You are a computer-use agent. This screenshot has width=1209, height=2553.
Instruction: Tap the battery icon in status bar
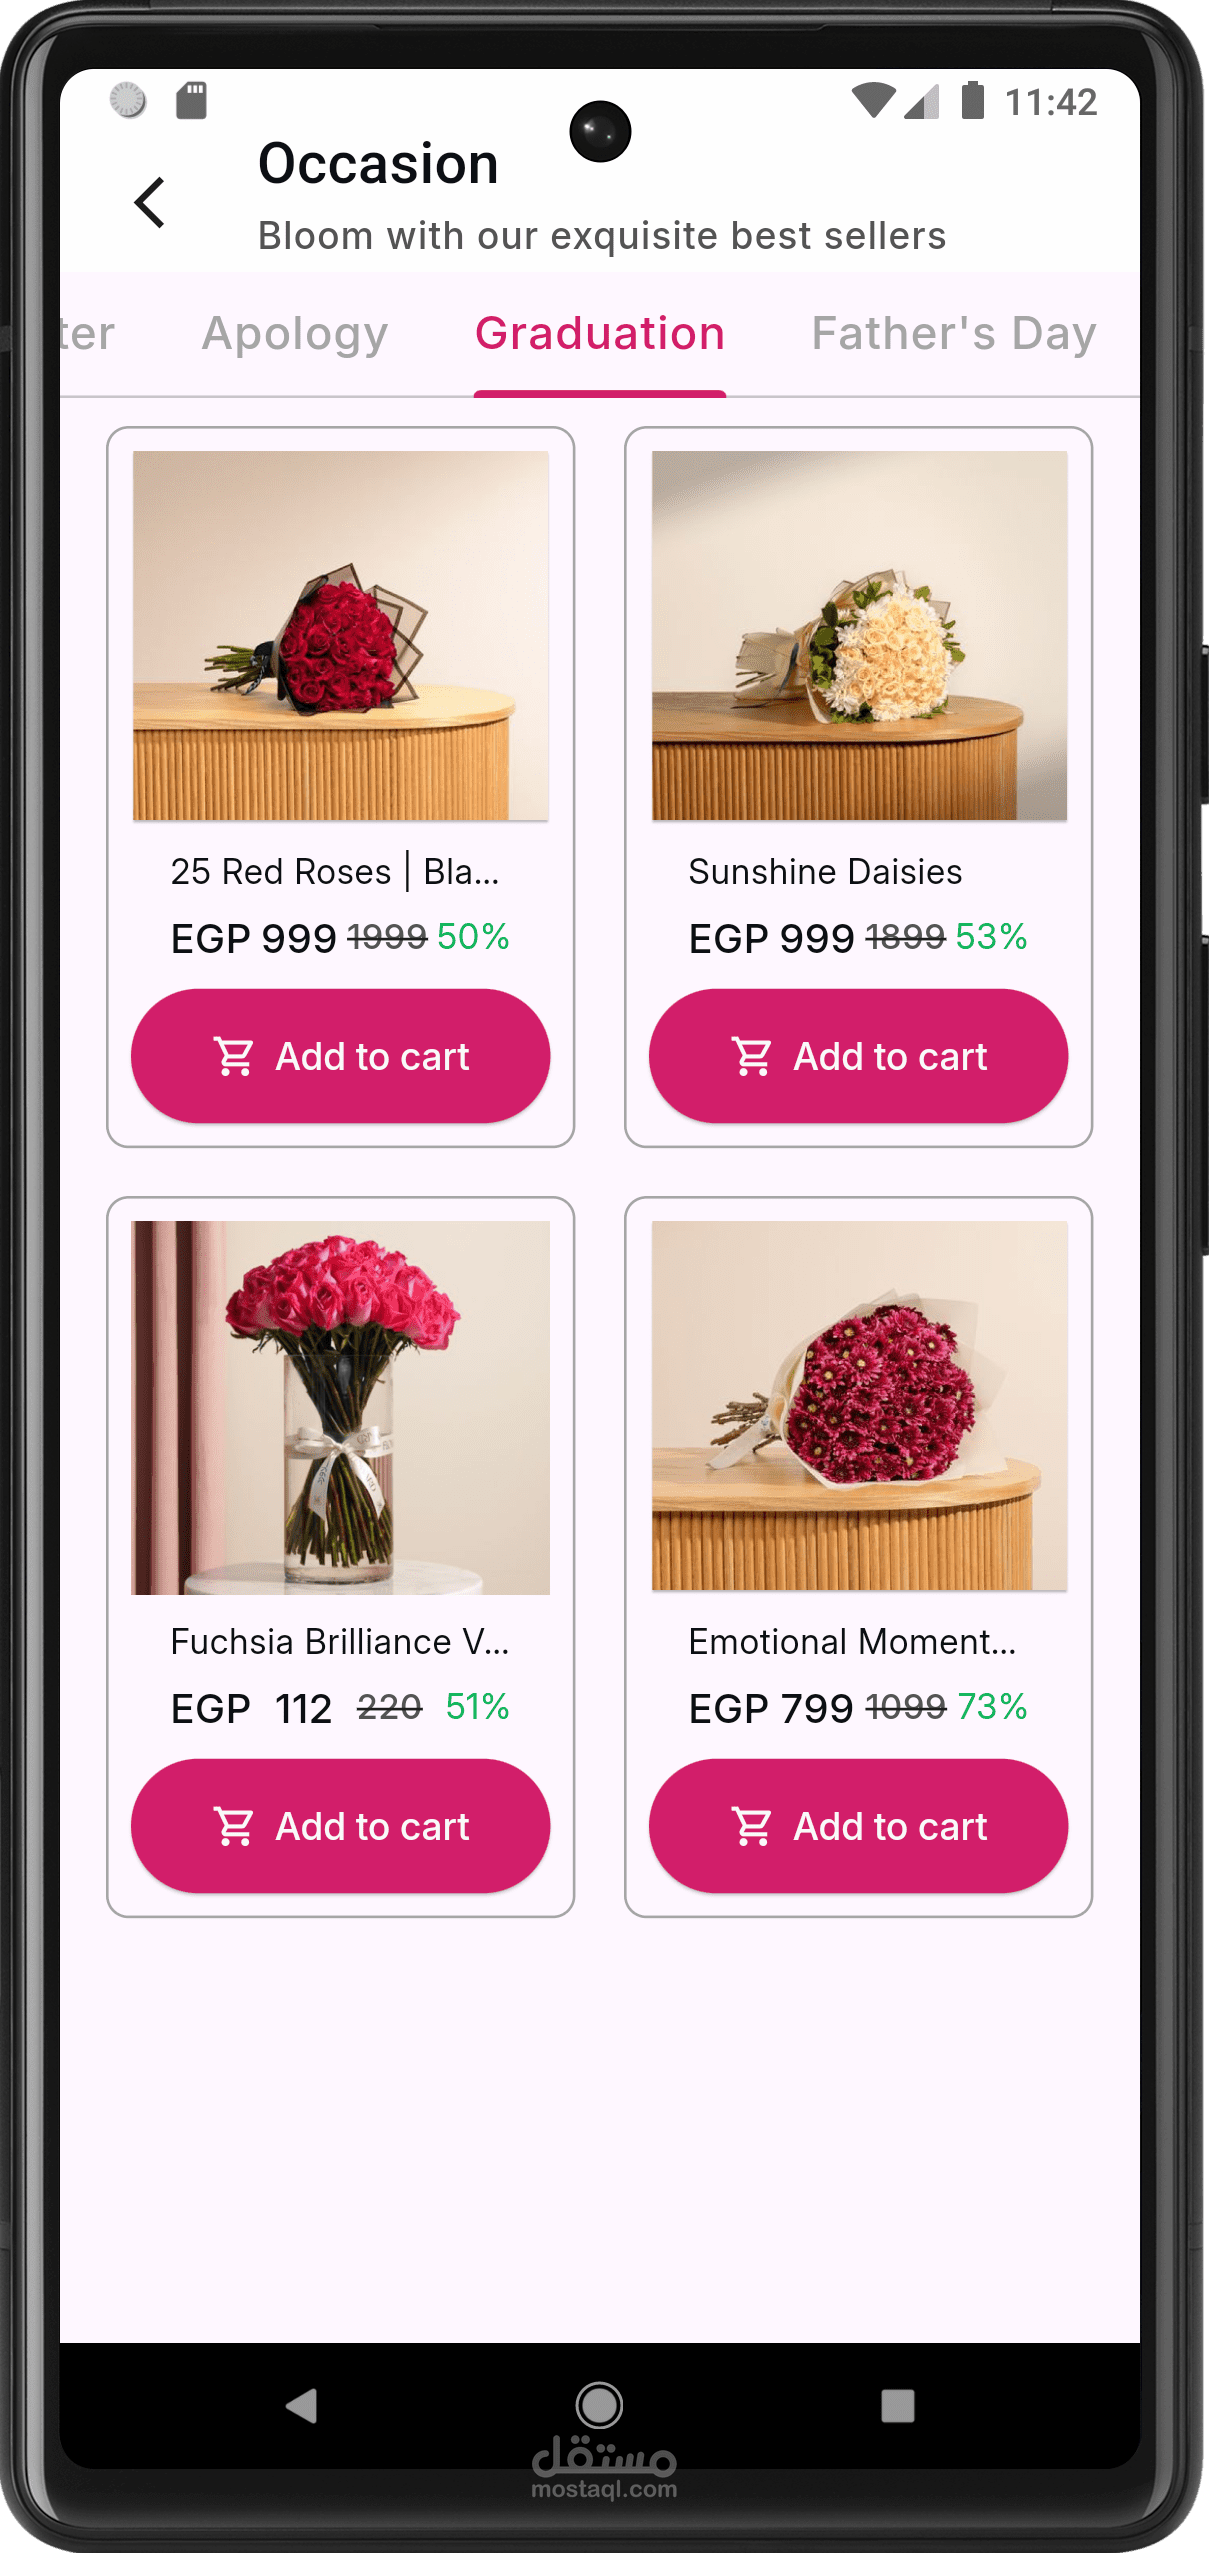(x=972, y=100)
